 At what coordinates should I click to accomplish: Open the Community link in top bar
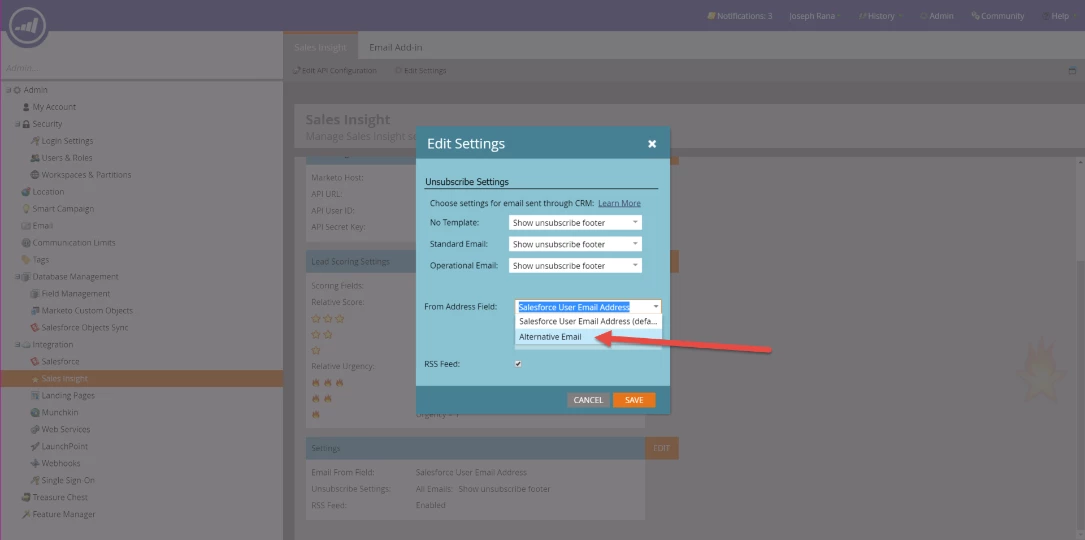(998, 16)
